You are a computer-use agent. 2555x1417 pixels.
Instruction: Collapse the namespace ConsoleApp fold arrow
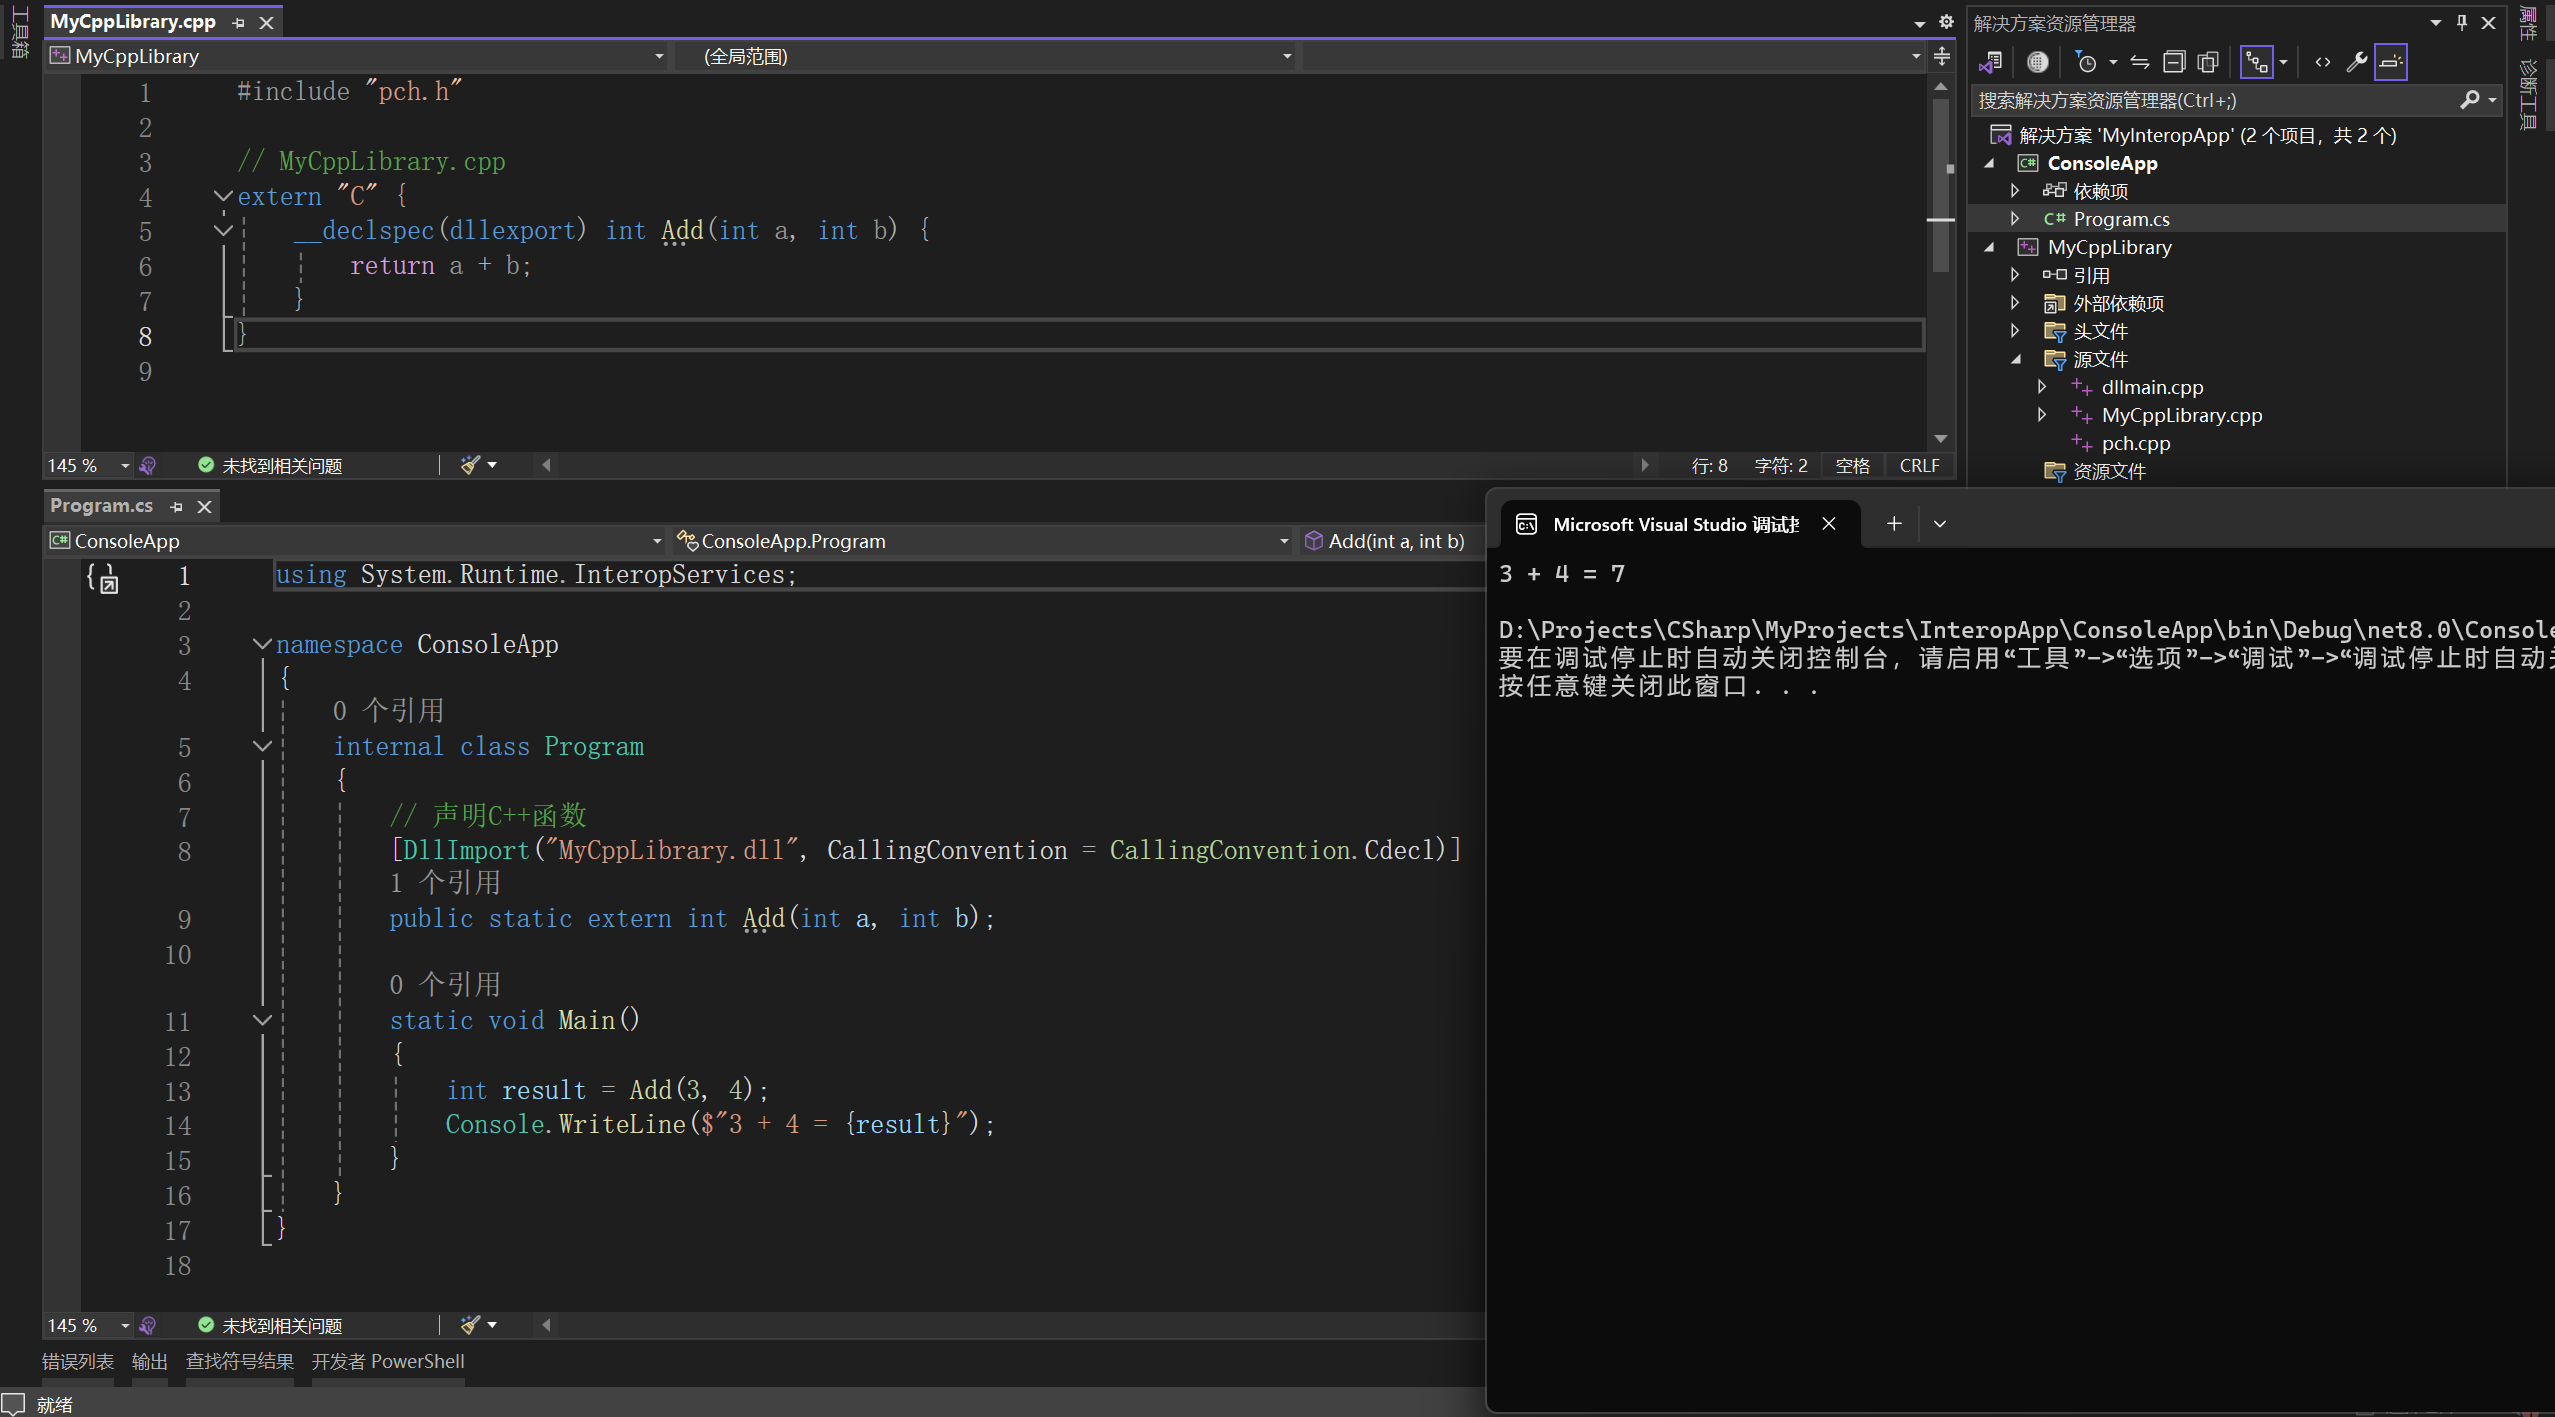262,644
